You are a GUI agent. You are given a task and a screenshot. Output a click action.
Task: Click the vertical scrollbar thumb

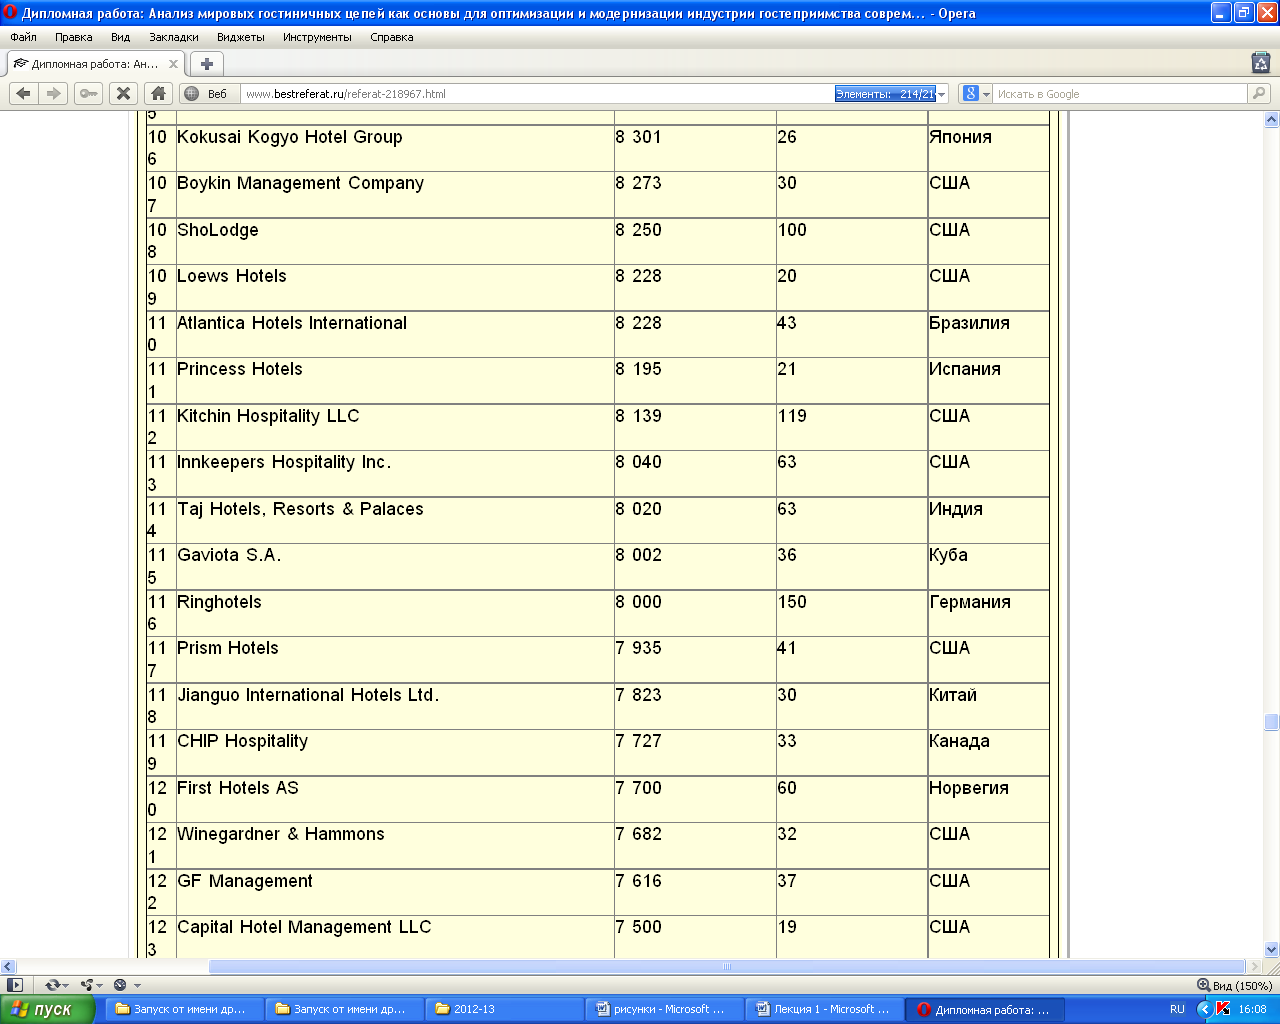click(x=1271, y=722)
